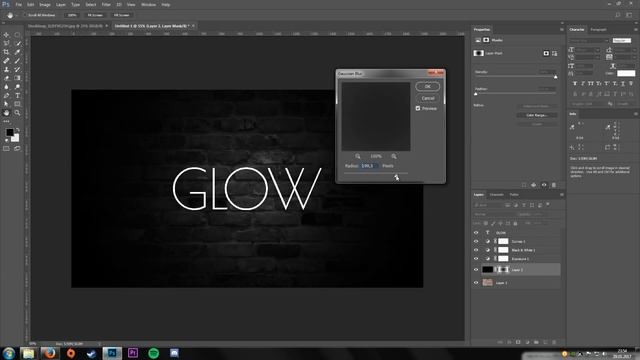The height and width of the screenshot is (360, 640).
Task: Click the Fit Screen button
Action: 95,15
